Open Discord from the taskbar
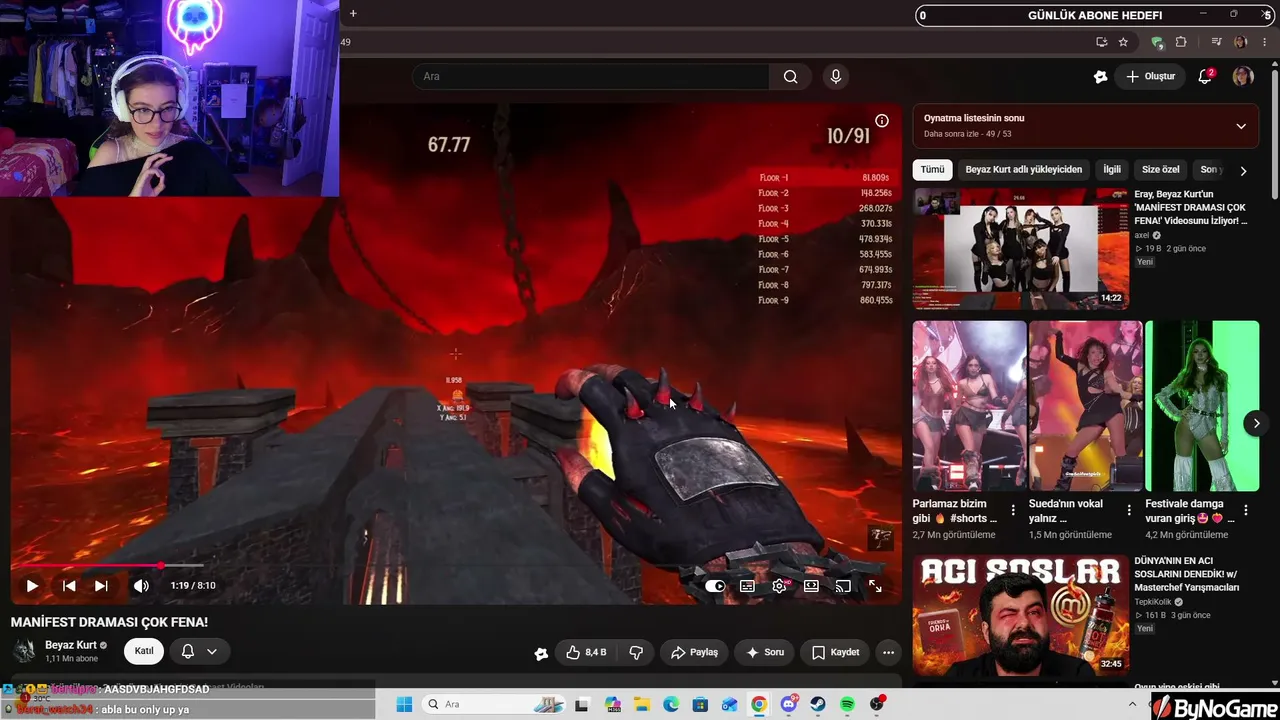The height and width of the screenshot is (720, 1280). [x=789, y=704]
